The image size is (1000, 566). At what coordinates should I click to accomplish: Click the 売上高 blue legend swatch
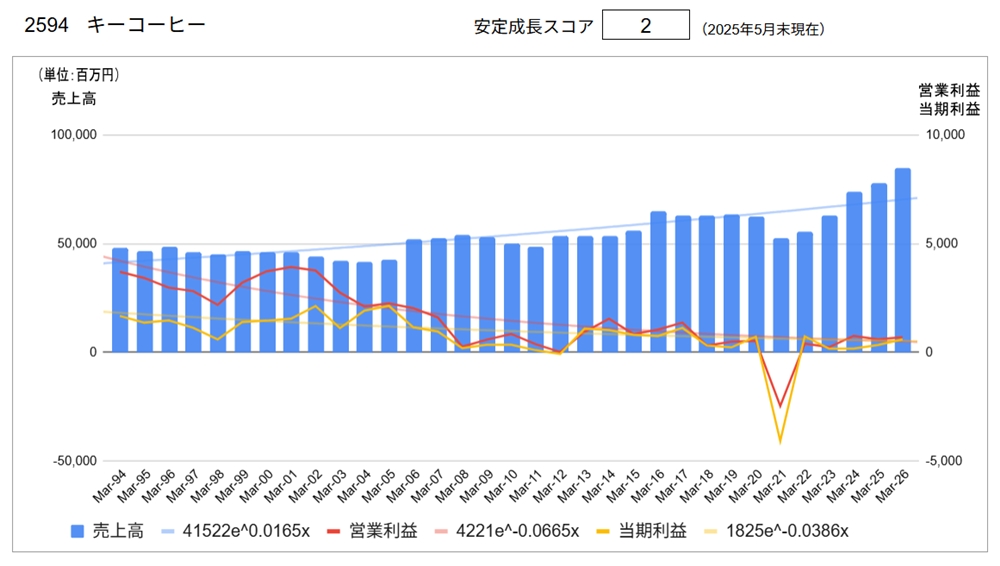pos(77,531)
